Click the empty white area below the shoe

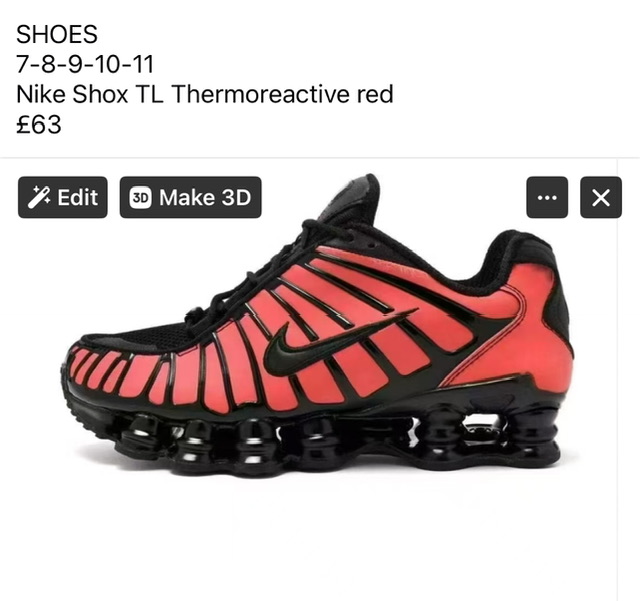[316, 539]
